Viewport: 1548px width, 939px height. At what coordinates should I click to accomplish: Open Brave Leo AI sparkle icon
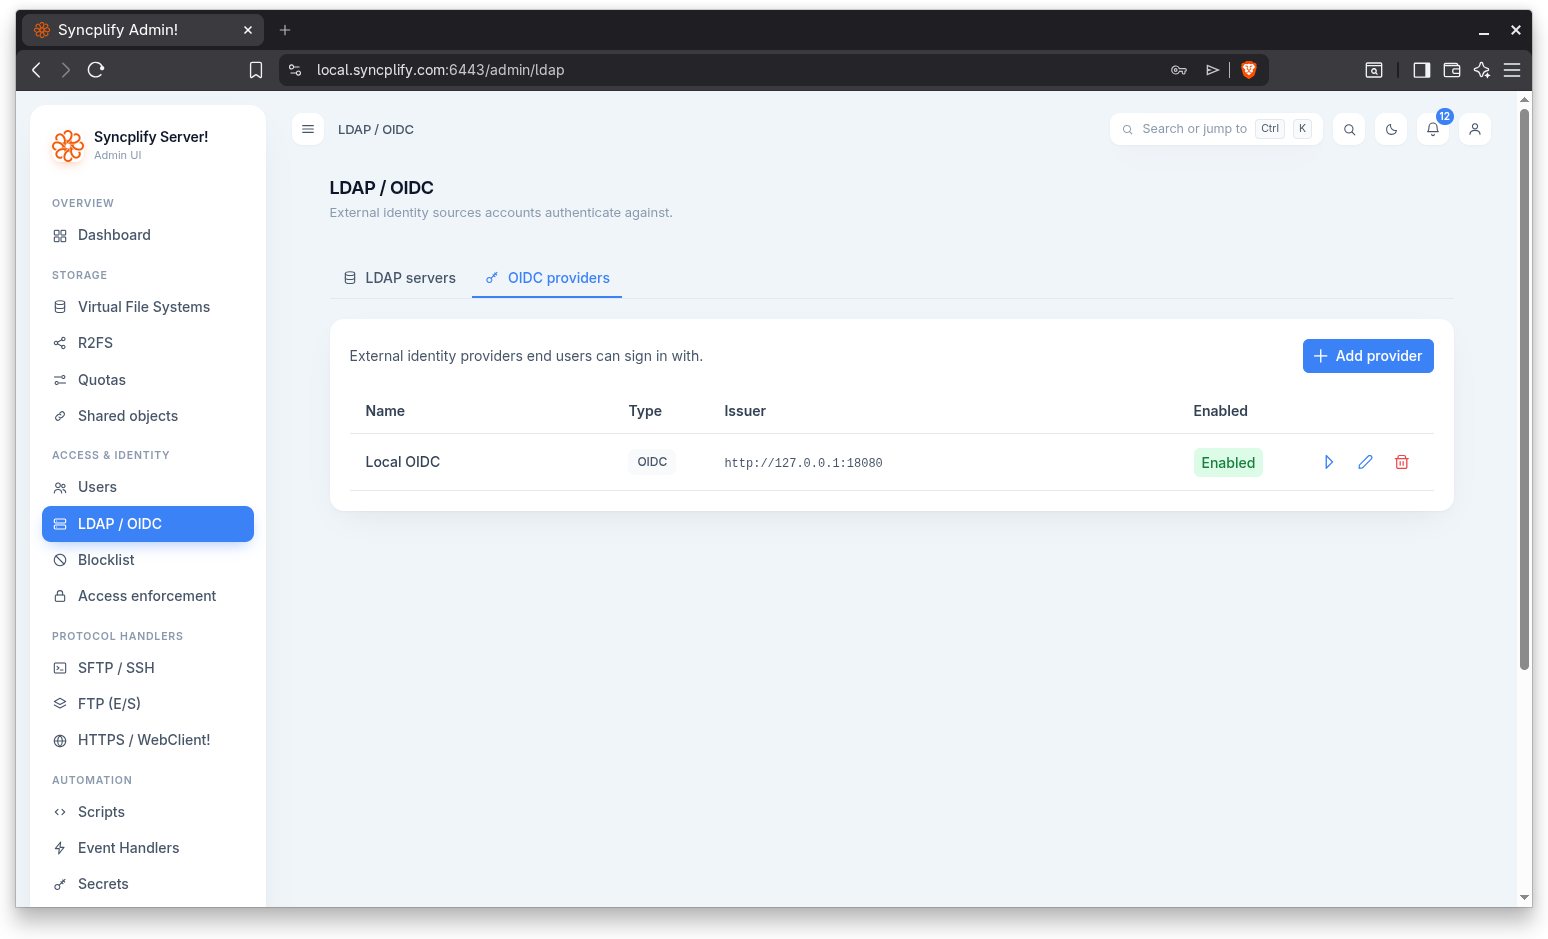(1482, 70)
